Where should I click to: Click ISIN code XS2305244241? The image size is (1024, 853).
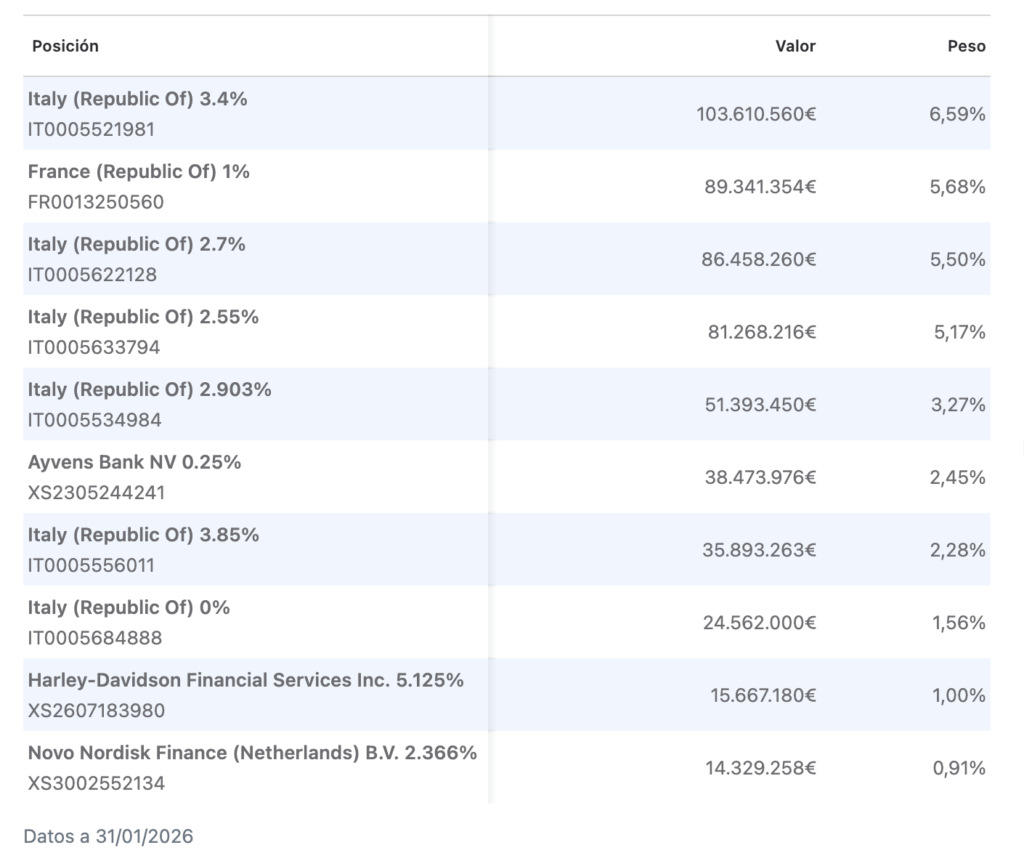pyautogui.click(x=97, y=492)
